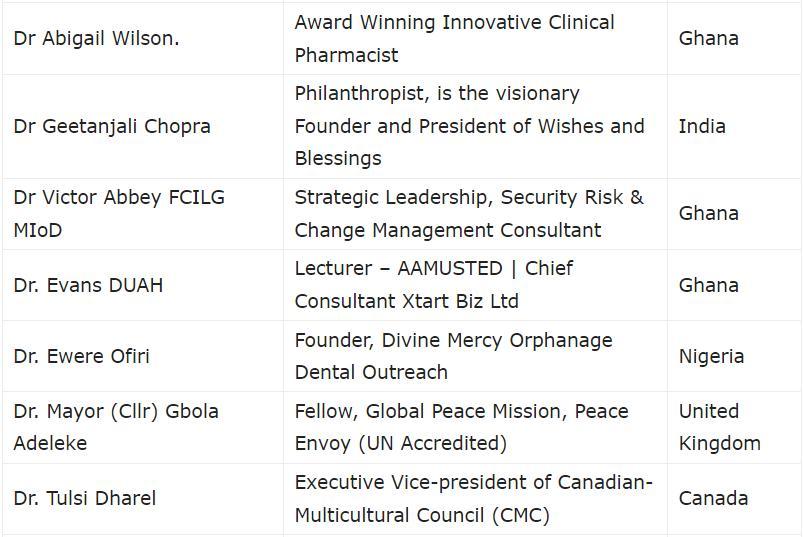The width and height of the screenshot is (804, 537).
Task: Click Ghana in Evans Duah's row
Action: (709, 285)
